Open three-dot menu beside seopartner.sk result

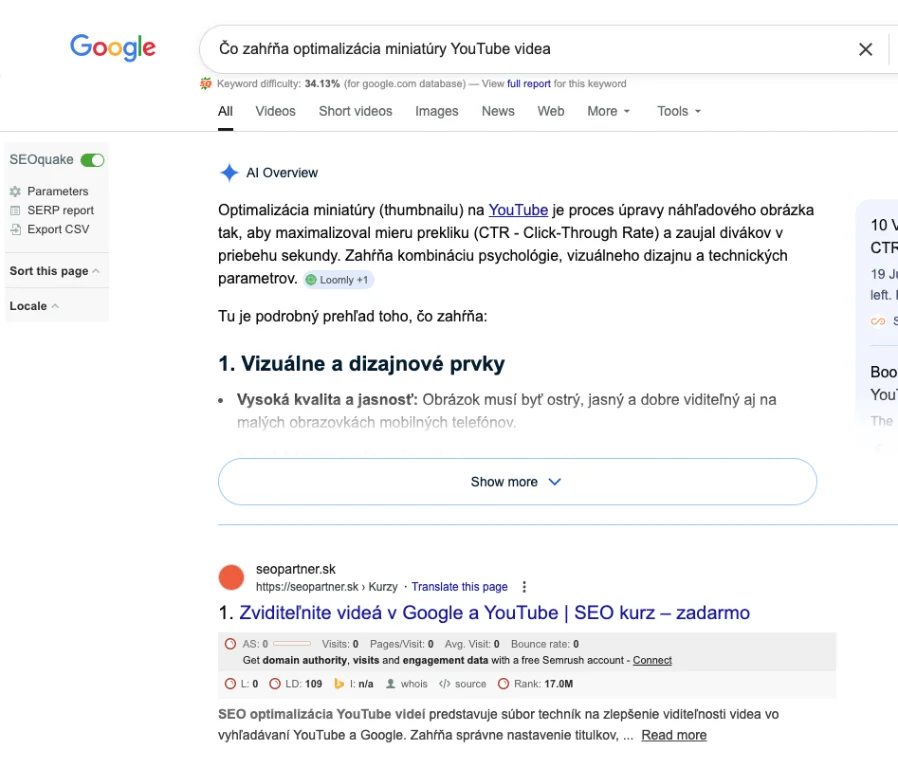pos(524,587)
